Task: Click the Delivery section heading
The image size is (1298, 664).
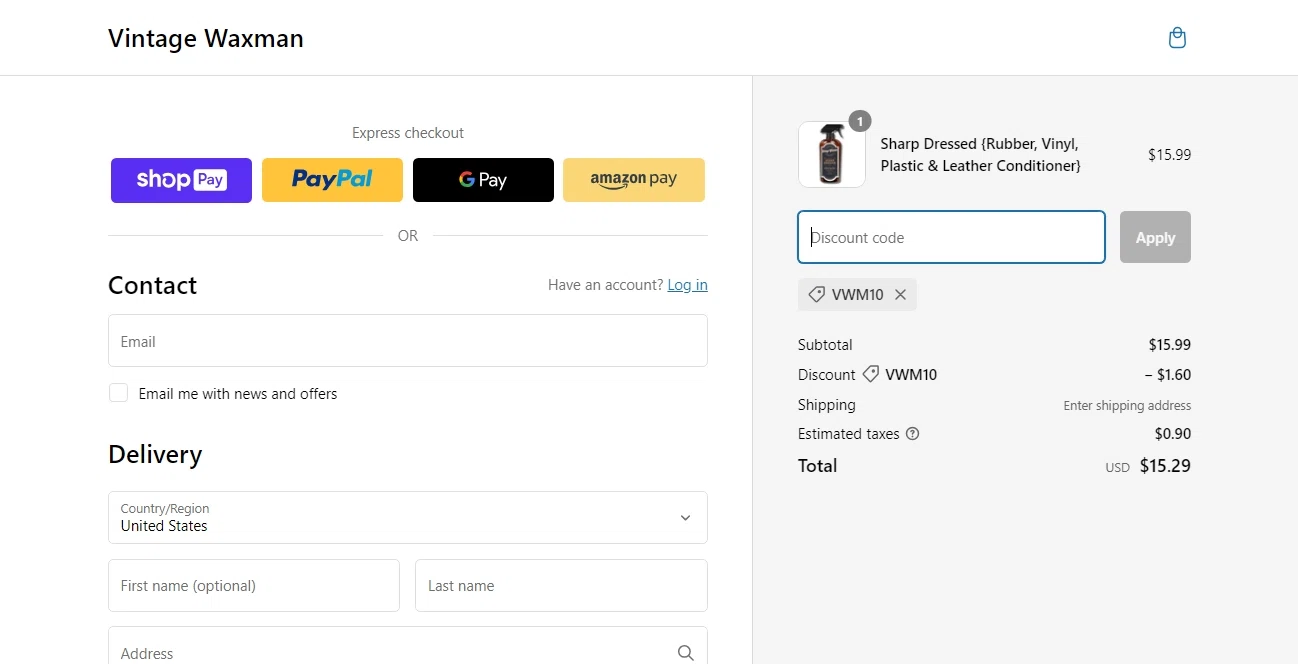Action: tap(155, 454)
